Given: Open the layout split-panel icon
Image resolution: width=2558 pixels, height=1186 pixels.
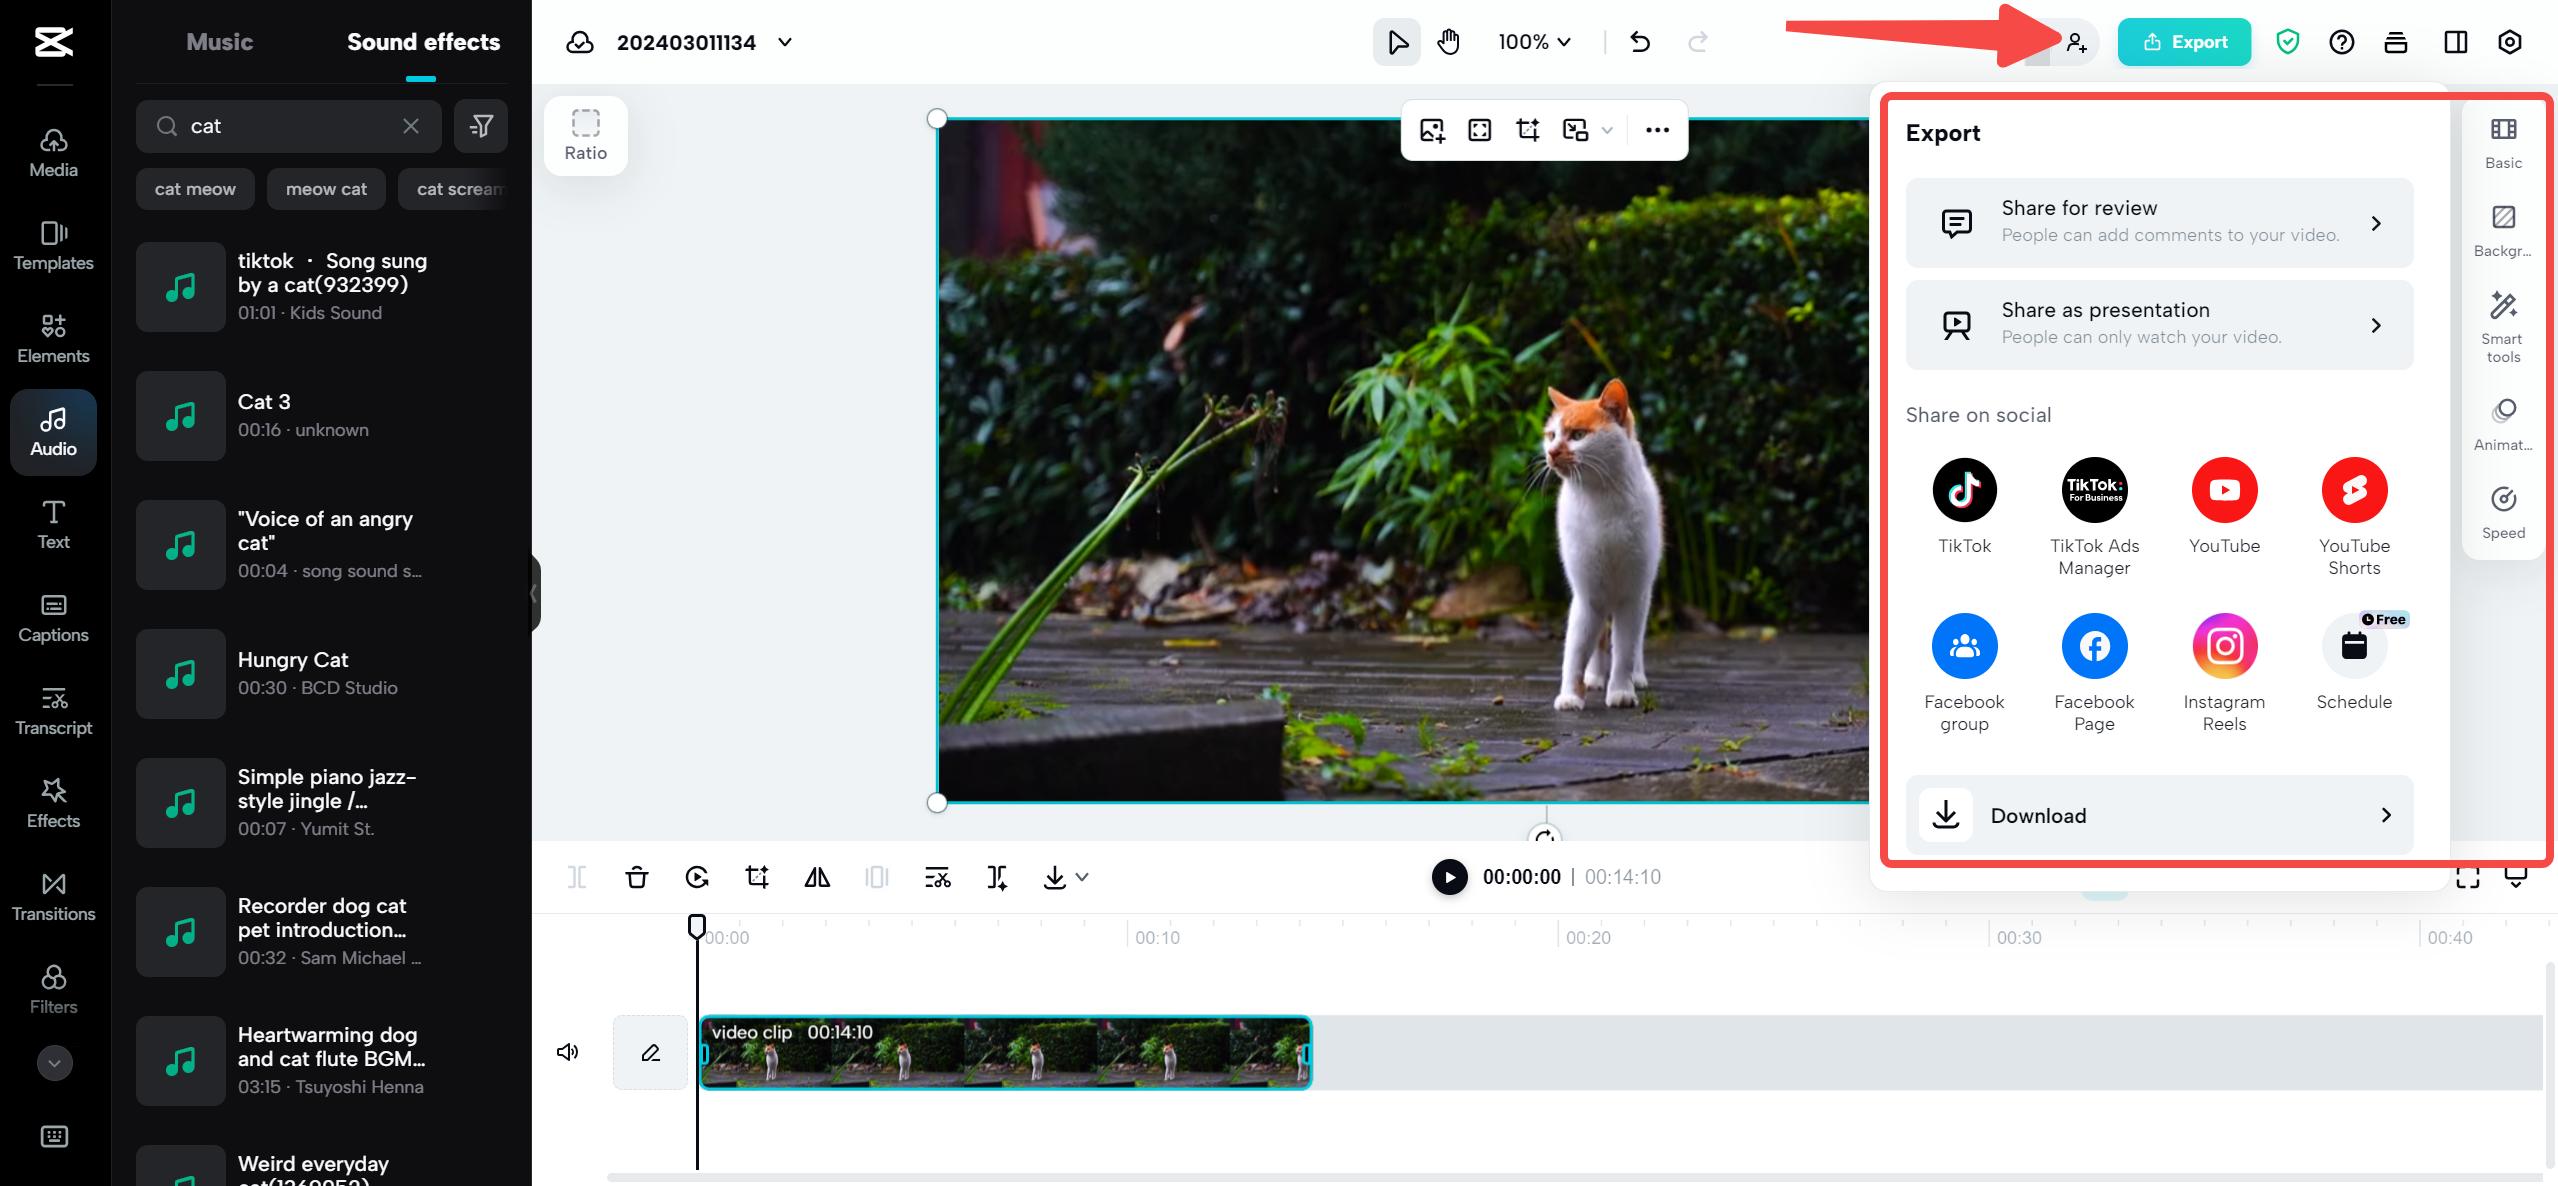Looking at the screenshot, I should pyautogui.click(x=2455, y=42).
